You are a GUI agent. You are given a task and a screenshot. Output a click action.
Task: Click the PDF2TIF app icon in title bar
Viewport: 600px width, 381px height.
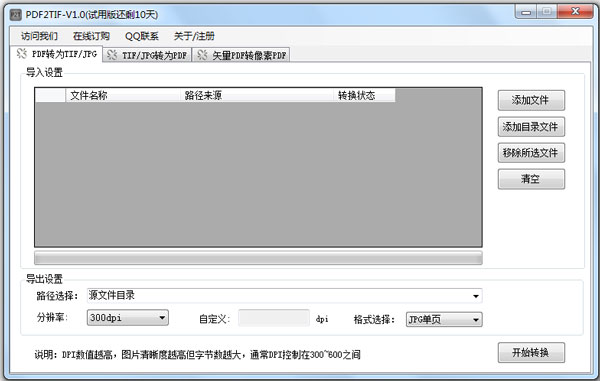pyautogui.click(x=15, y=15)
